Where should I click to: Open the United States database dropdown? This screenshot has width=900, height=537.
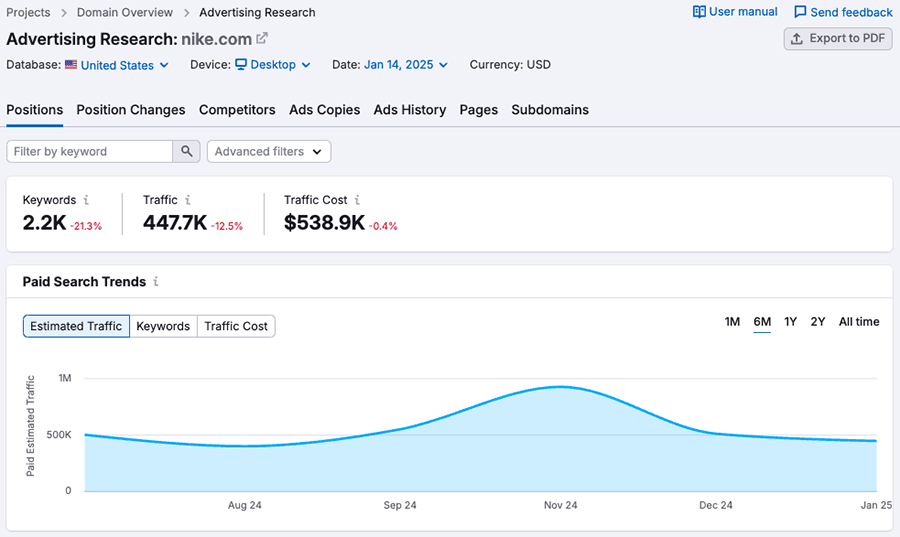pos(125,65)
